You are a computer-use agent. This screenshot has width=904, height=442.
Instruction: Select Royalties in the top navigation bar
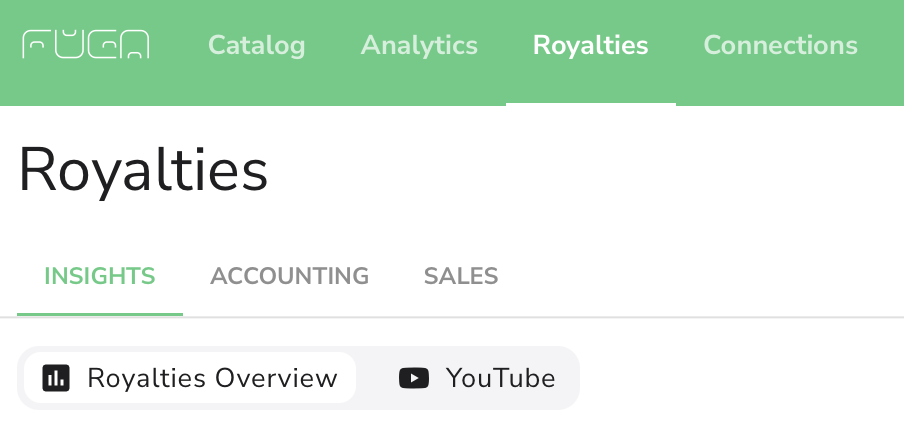coord(590,45)
